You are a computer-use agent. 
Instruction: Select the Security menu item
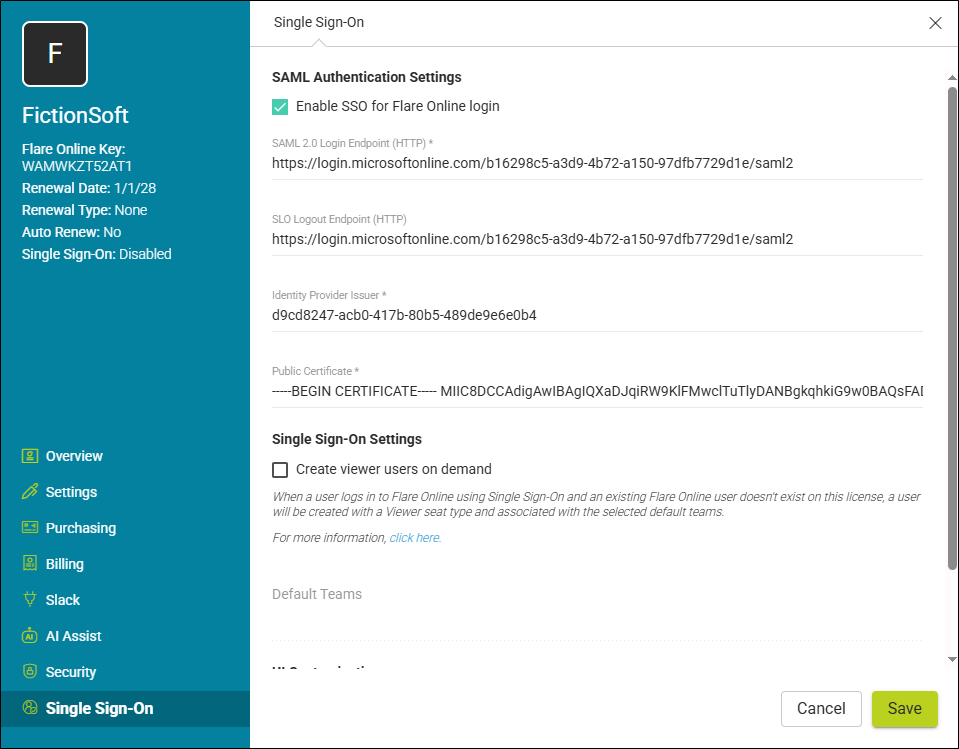click(71, 672)
